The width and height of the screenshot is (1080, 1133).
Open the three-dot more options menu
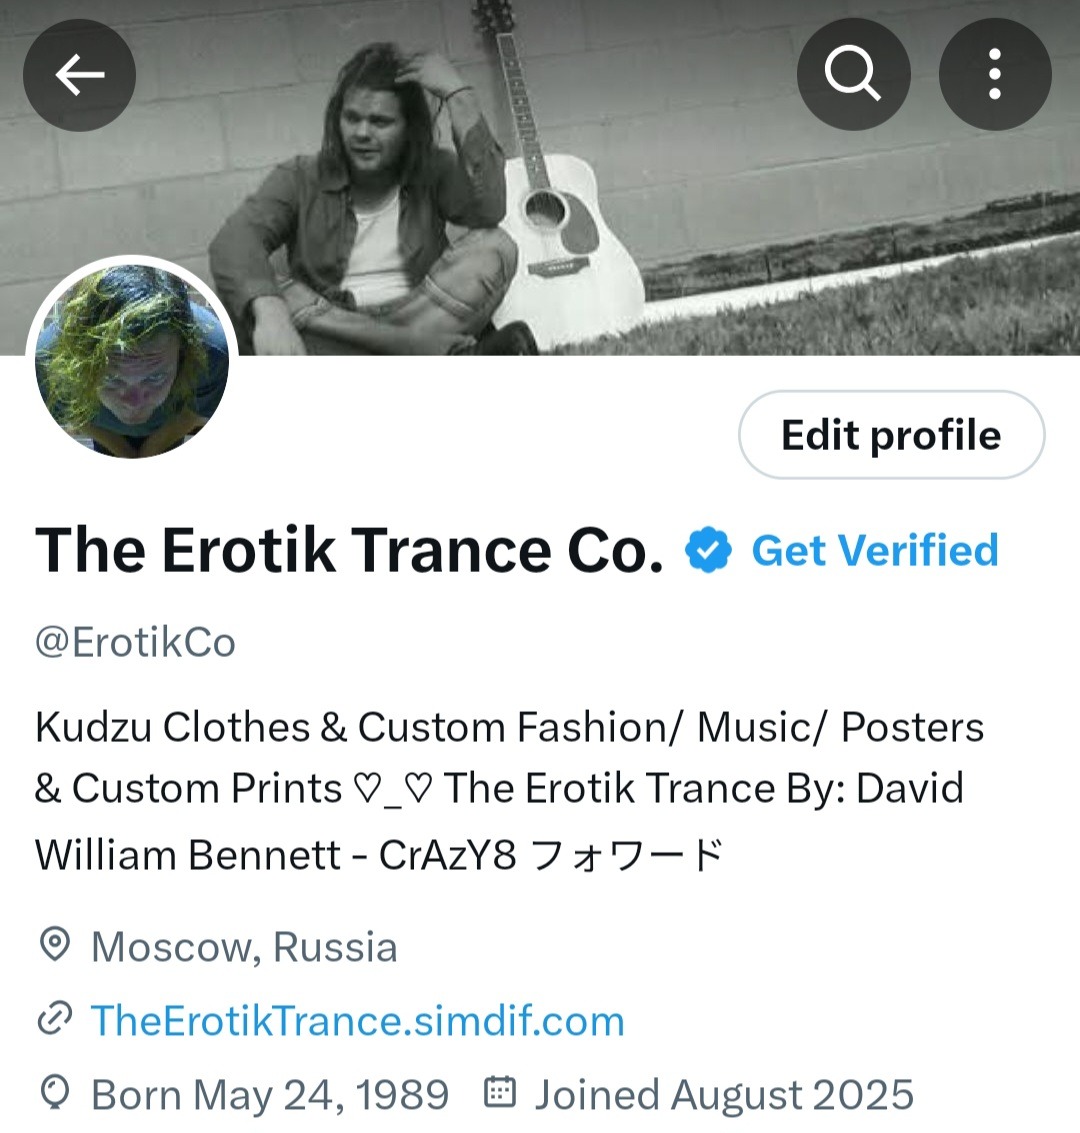tap(995, 74)
